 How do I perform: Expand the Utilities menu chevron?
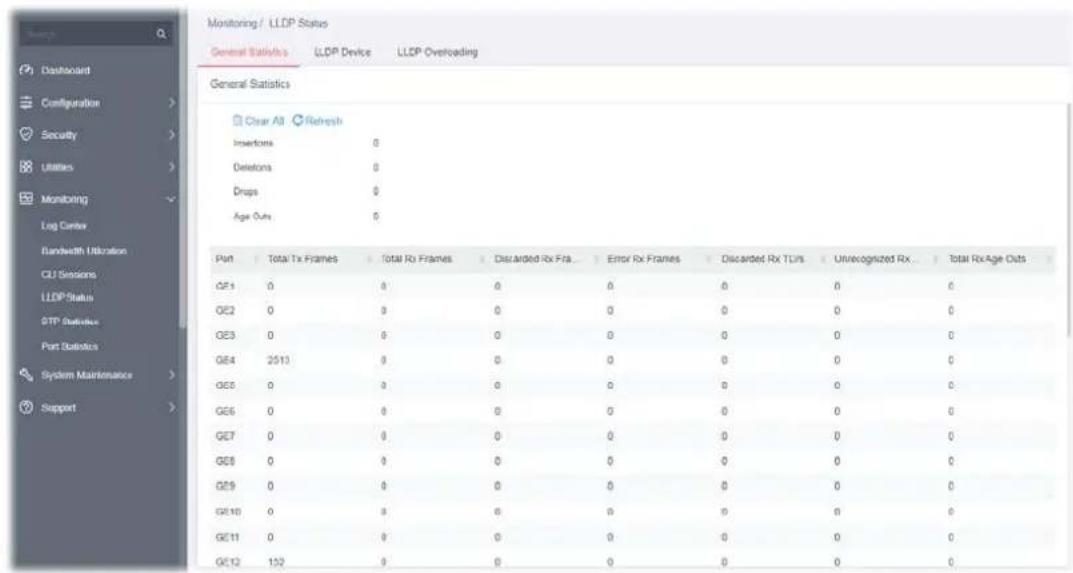[172, 167]
